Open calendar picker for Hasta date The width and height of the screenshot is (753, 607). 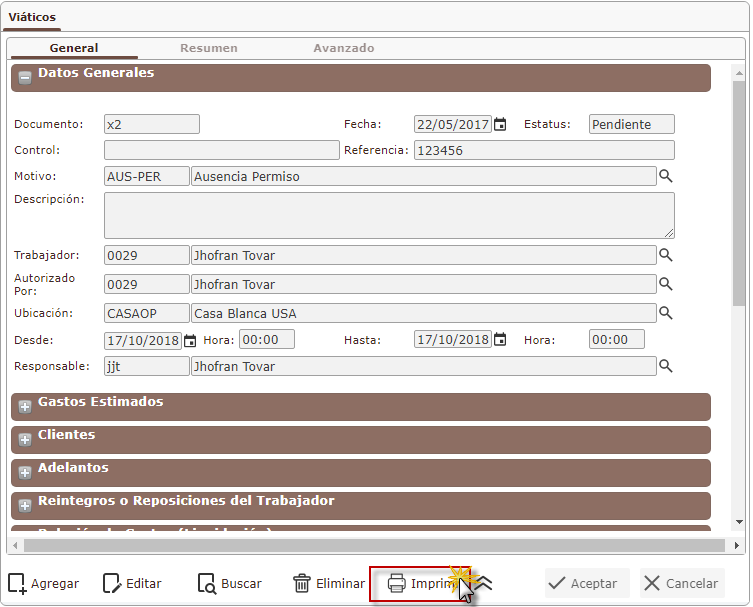click(x=500, y=340)
